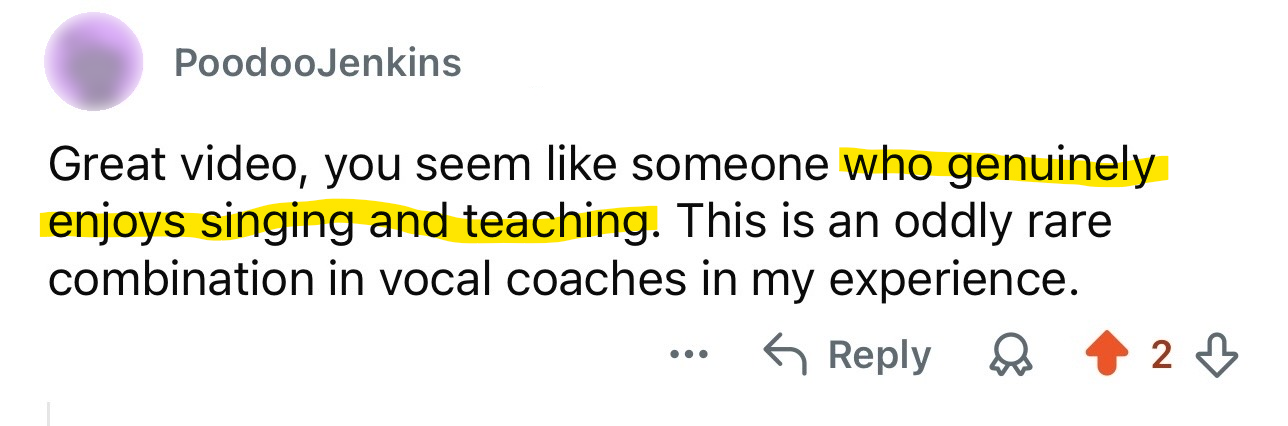Click the vote count number 2
1288x426 pixels.
pos(1161,355)
